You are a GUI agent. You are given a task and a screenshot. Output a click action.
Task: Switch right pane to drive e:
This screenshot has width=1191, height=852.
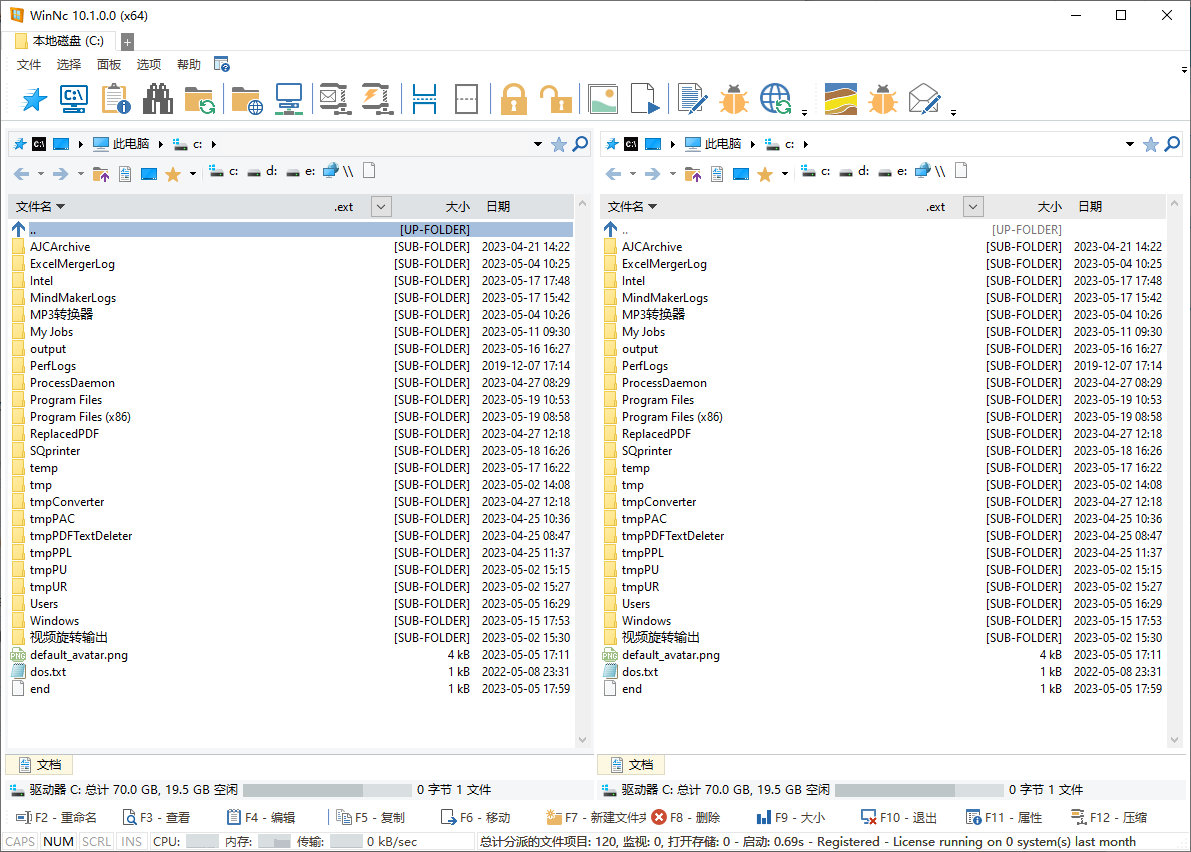tap(892, 172)
